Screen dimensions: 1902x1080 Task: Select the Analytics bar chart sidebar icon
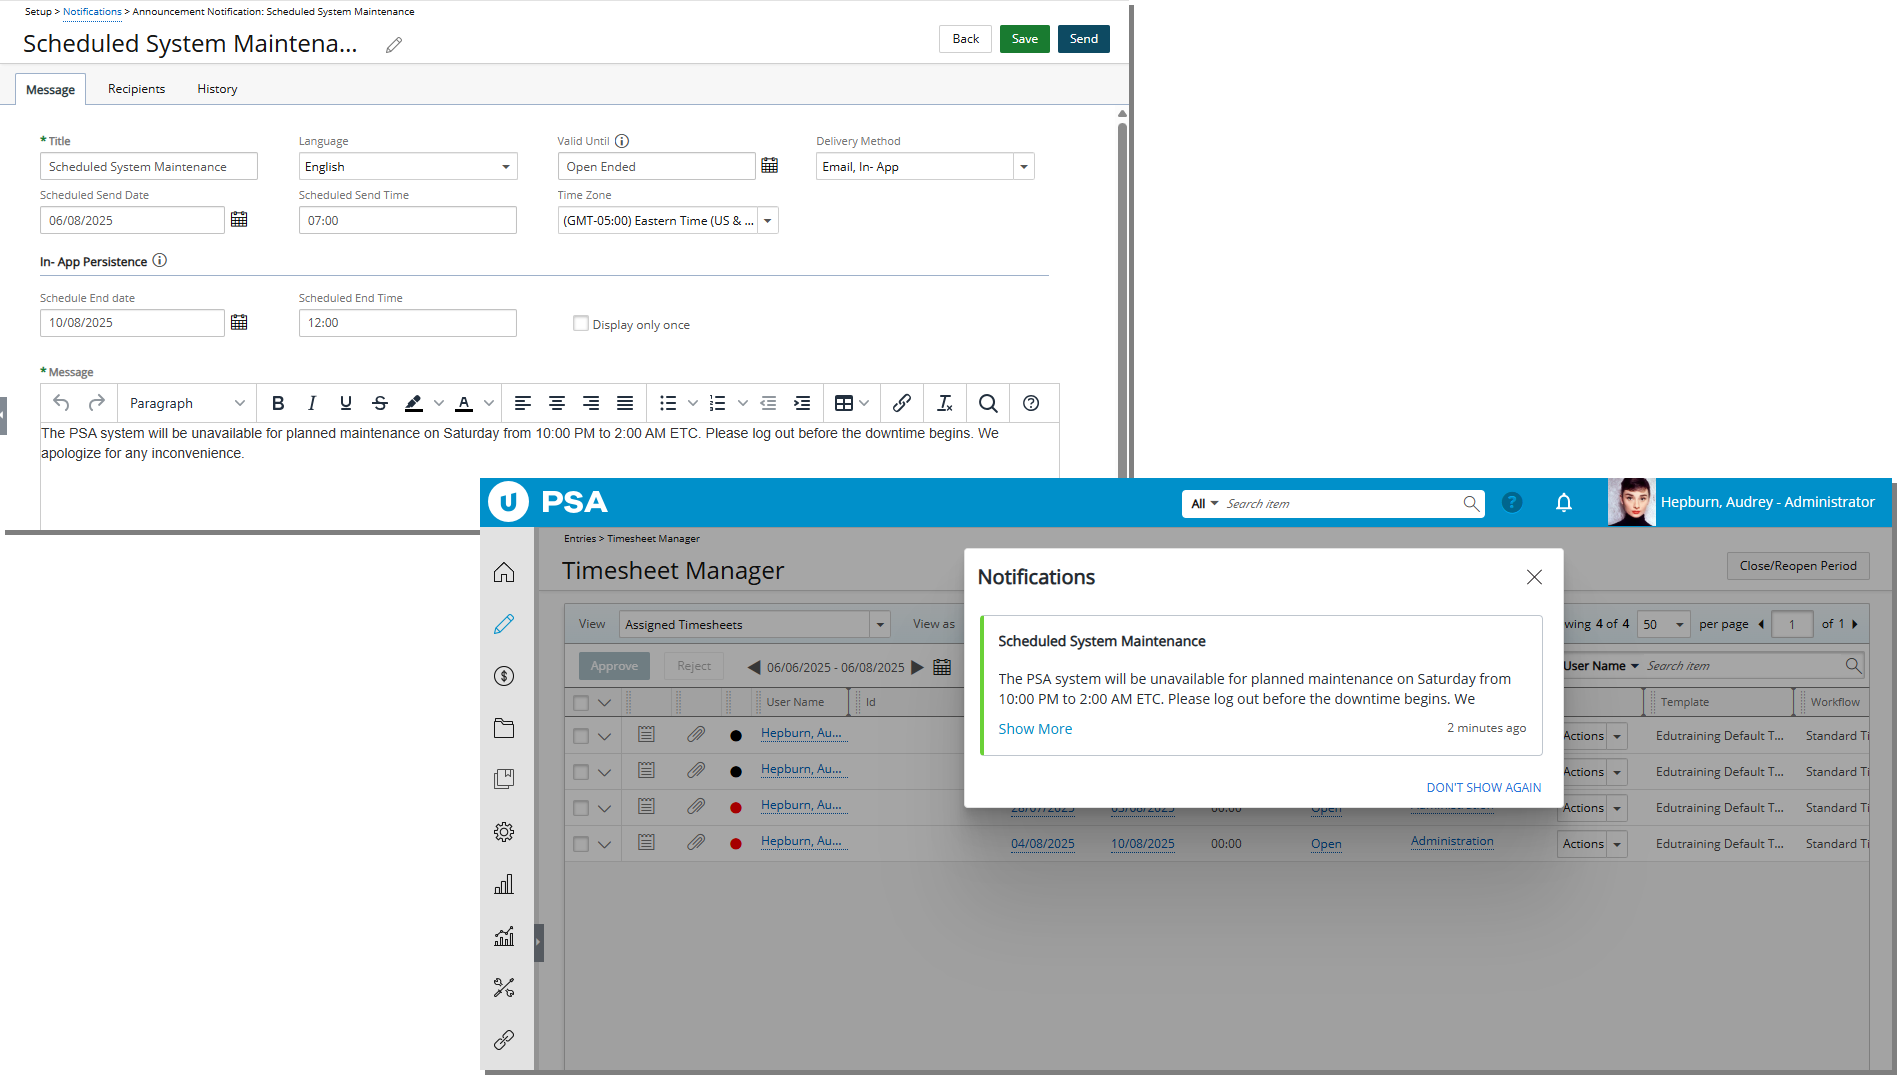(x=504, y=884)
